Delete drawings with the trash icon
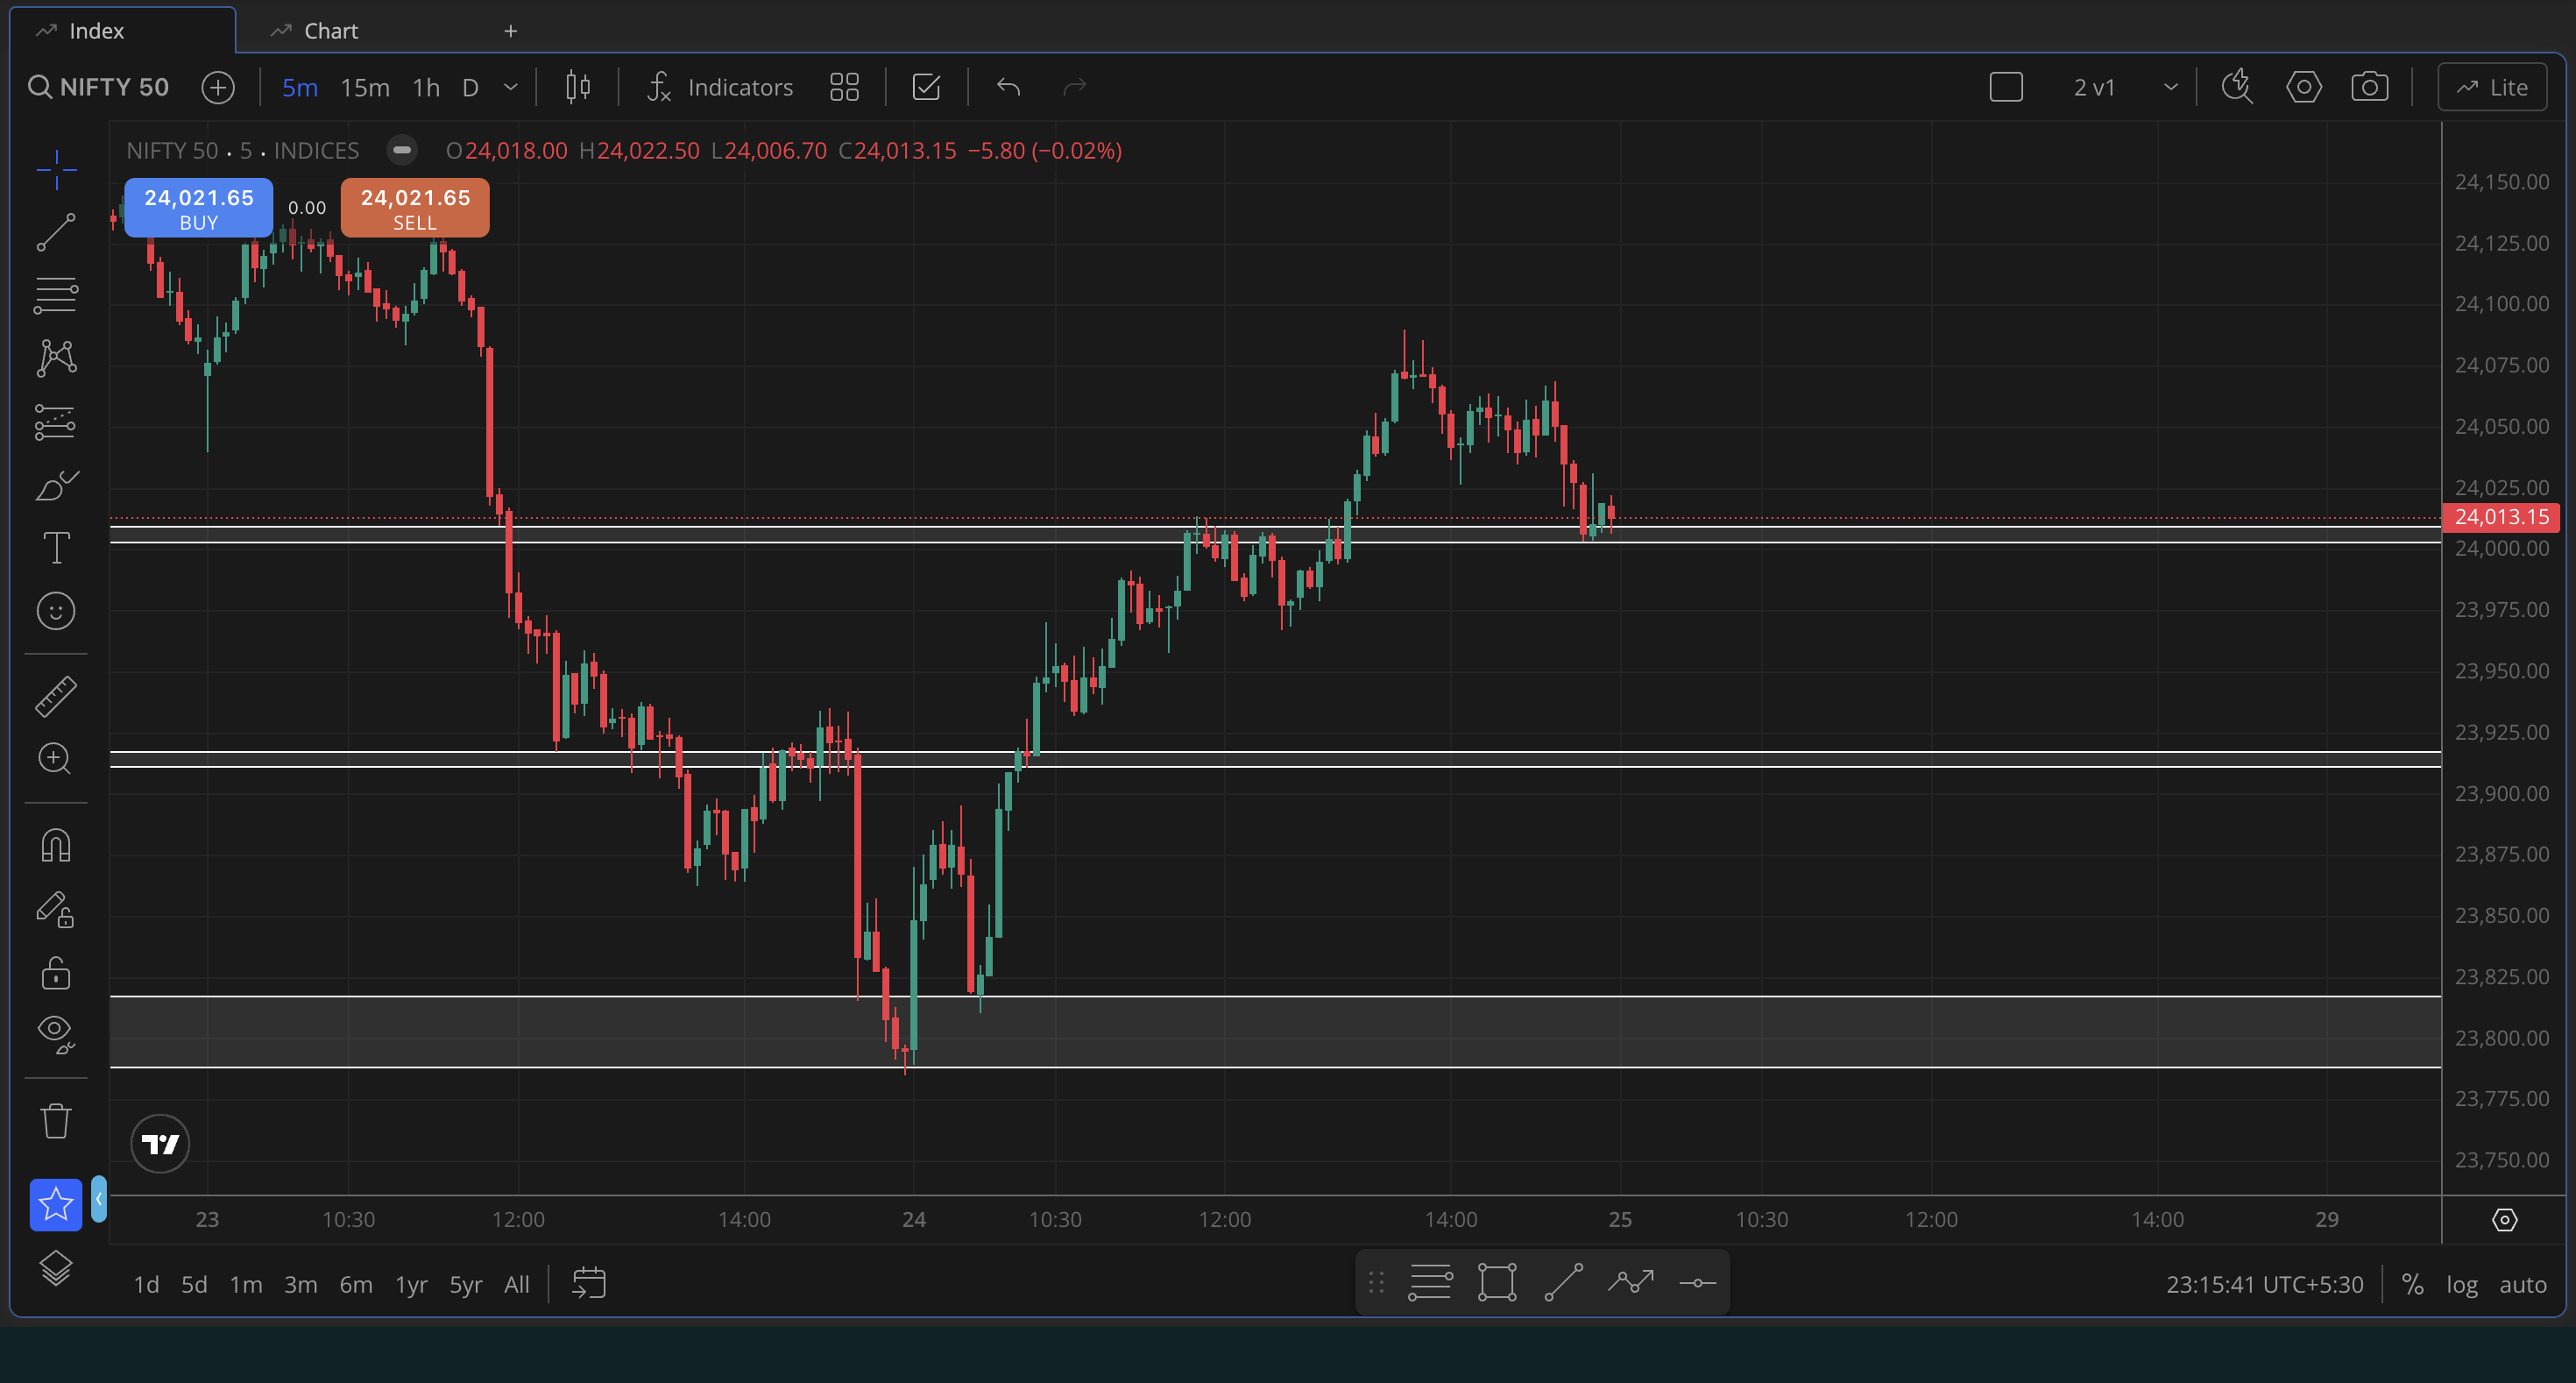 tap(56, 1121)
